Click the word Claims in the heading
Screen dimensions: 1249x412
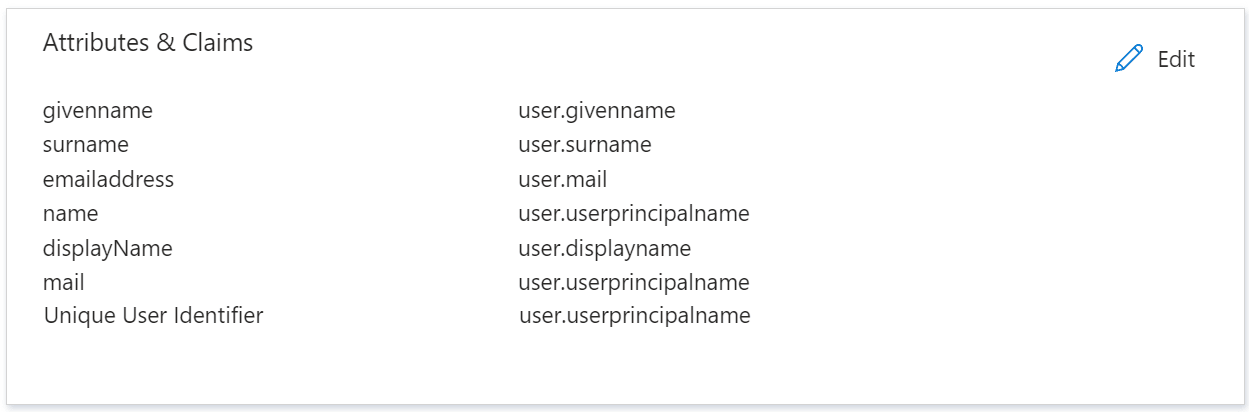tap(217, 43)
